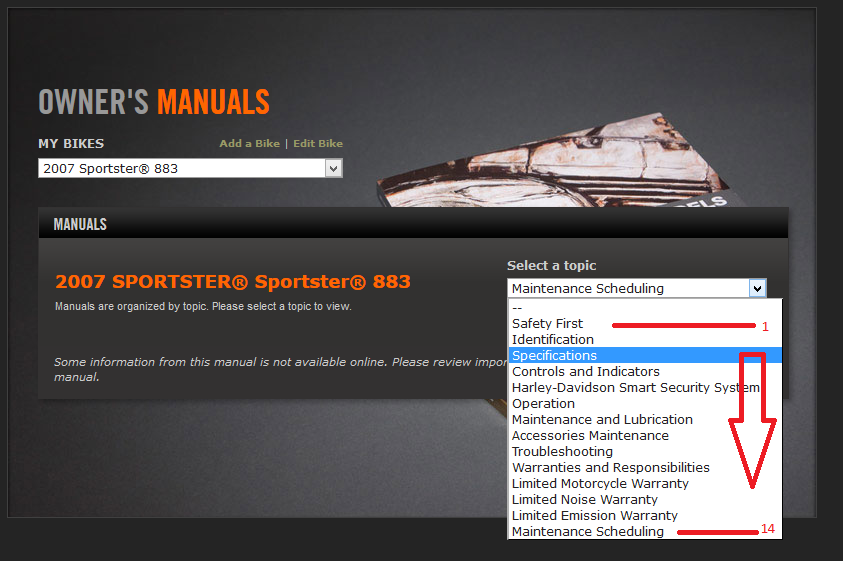
Task: Select Maintenance Scheduling at list bottom
Action: [x=587, y=532]
